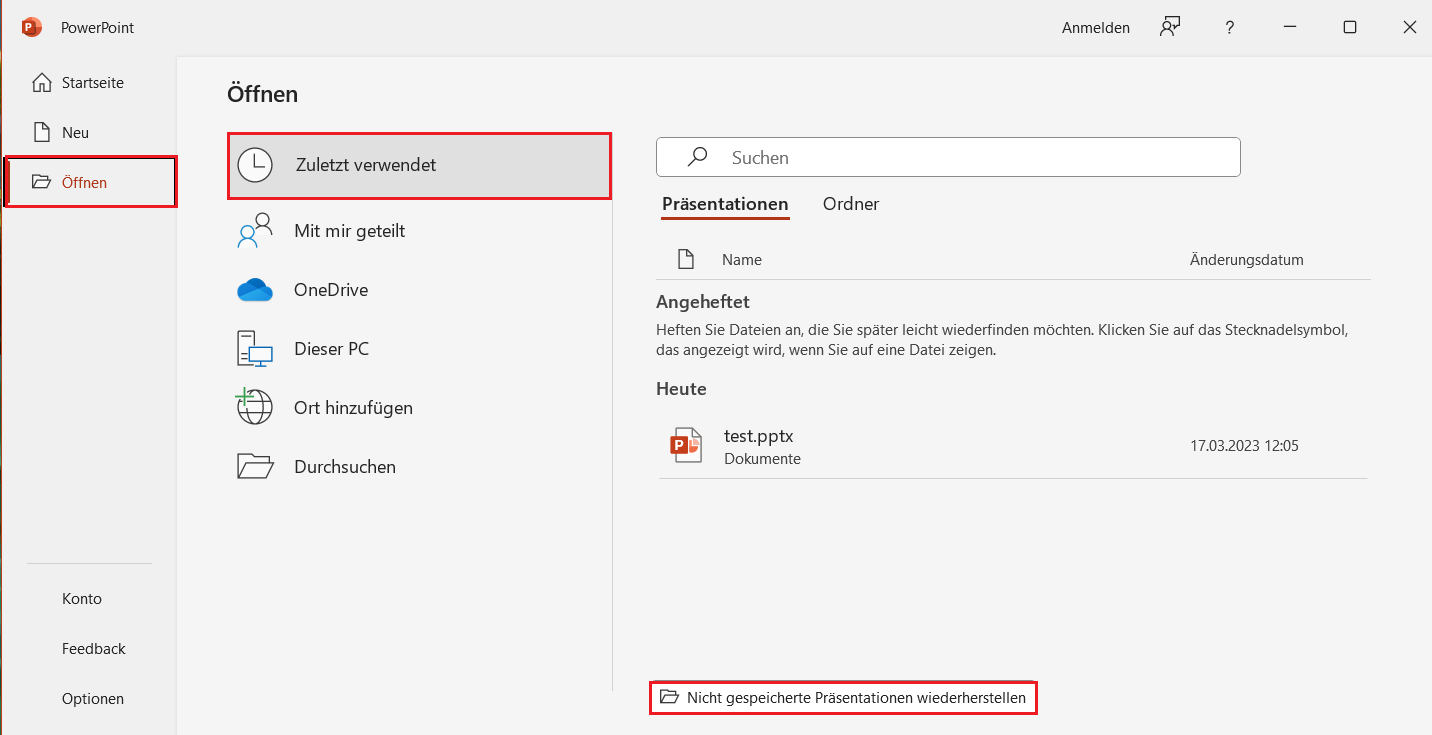Maximize the PowerPoint window
This screenshot has height=735, width=1432.
[x=1350, y=27]
